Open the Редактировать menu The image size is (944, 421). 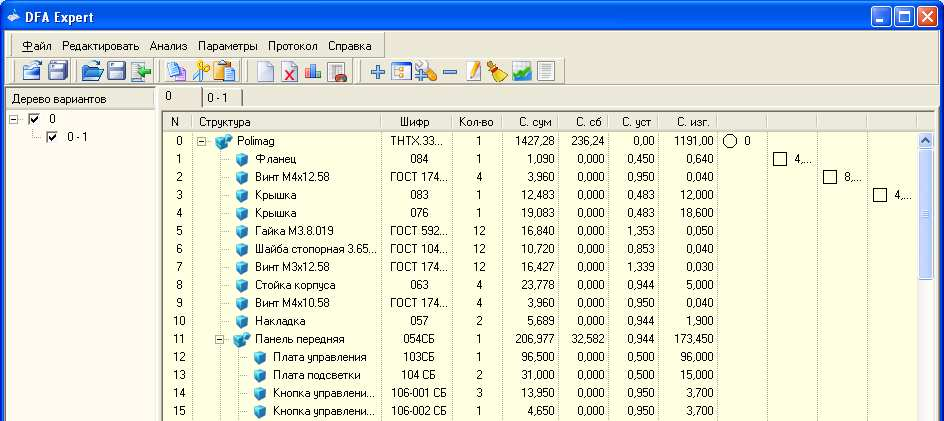(101, 46)
